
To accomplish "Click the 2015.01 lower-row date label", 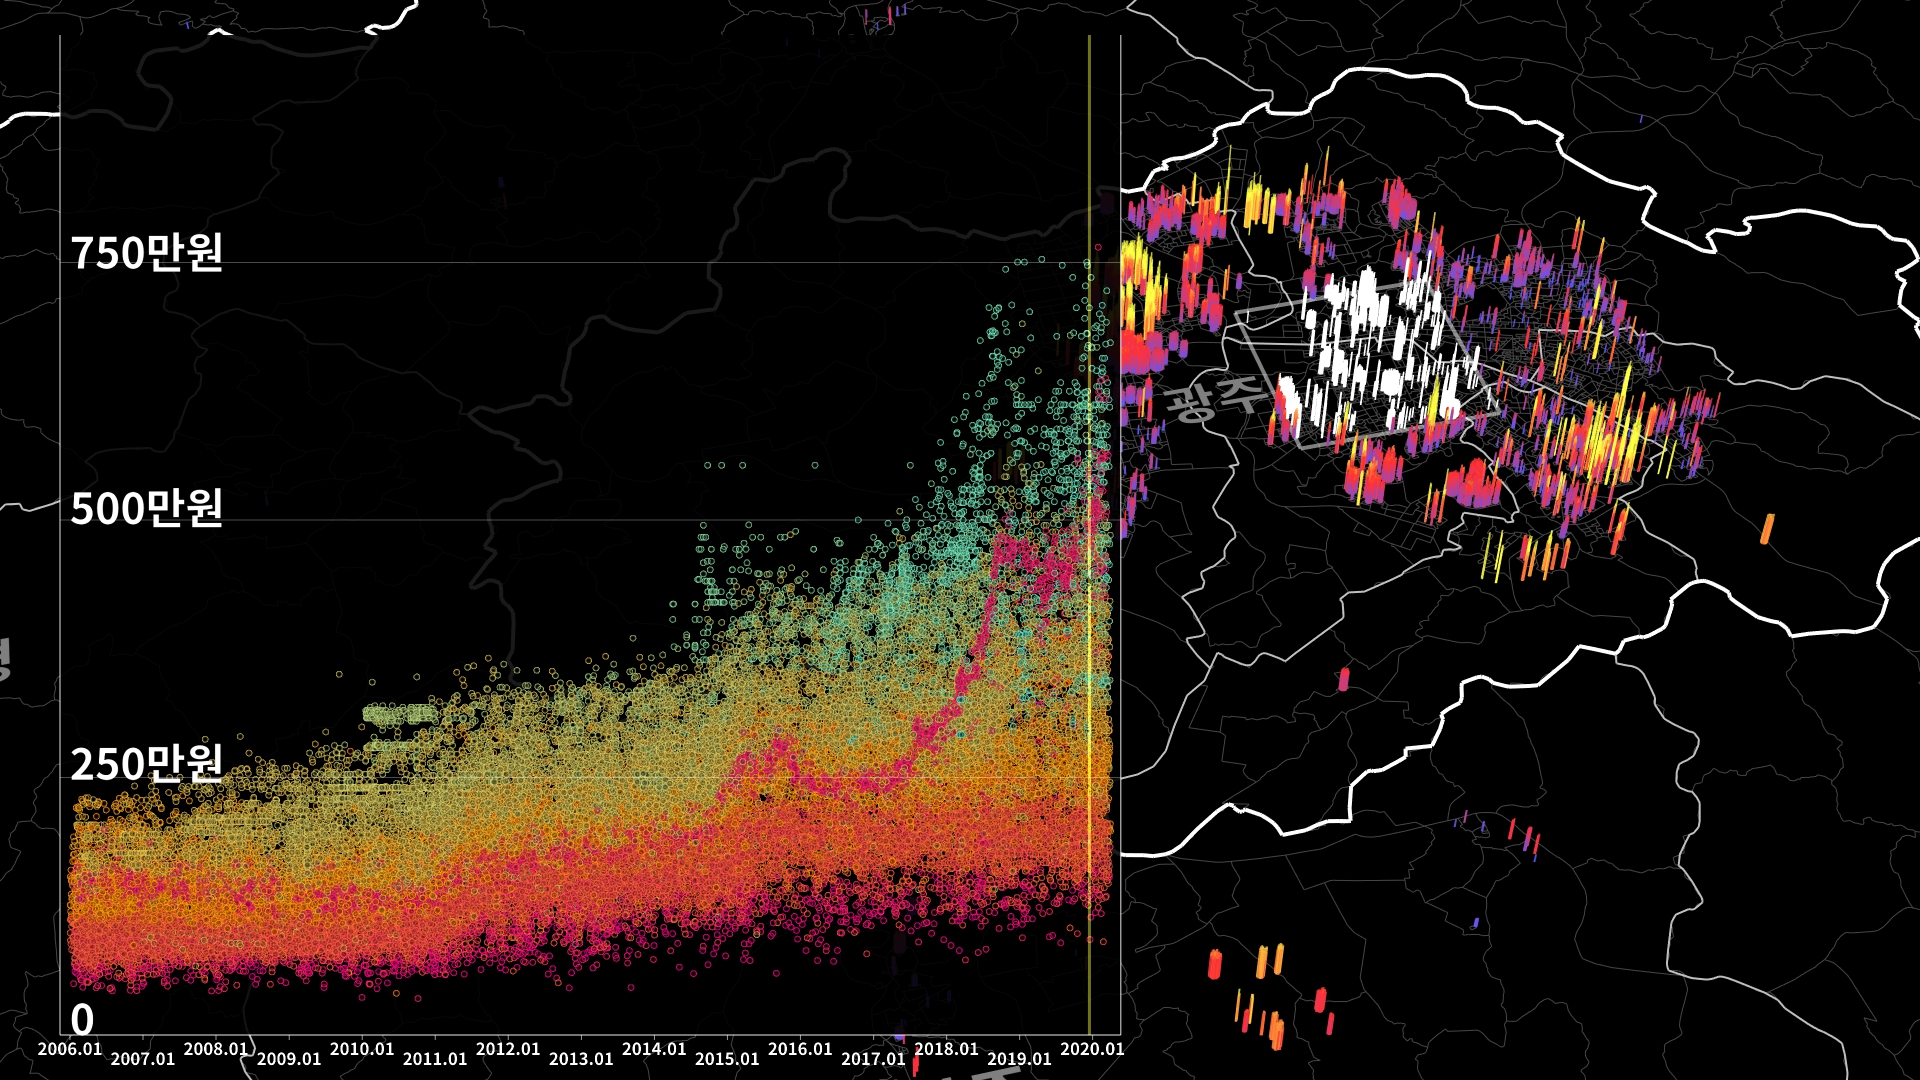I will pyautogui.click(x=727, y=1059).
